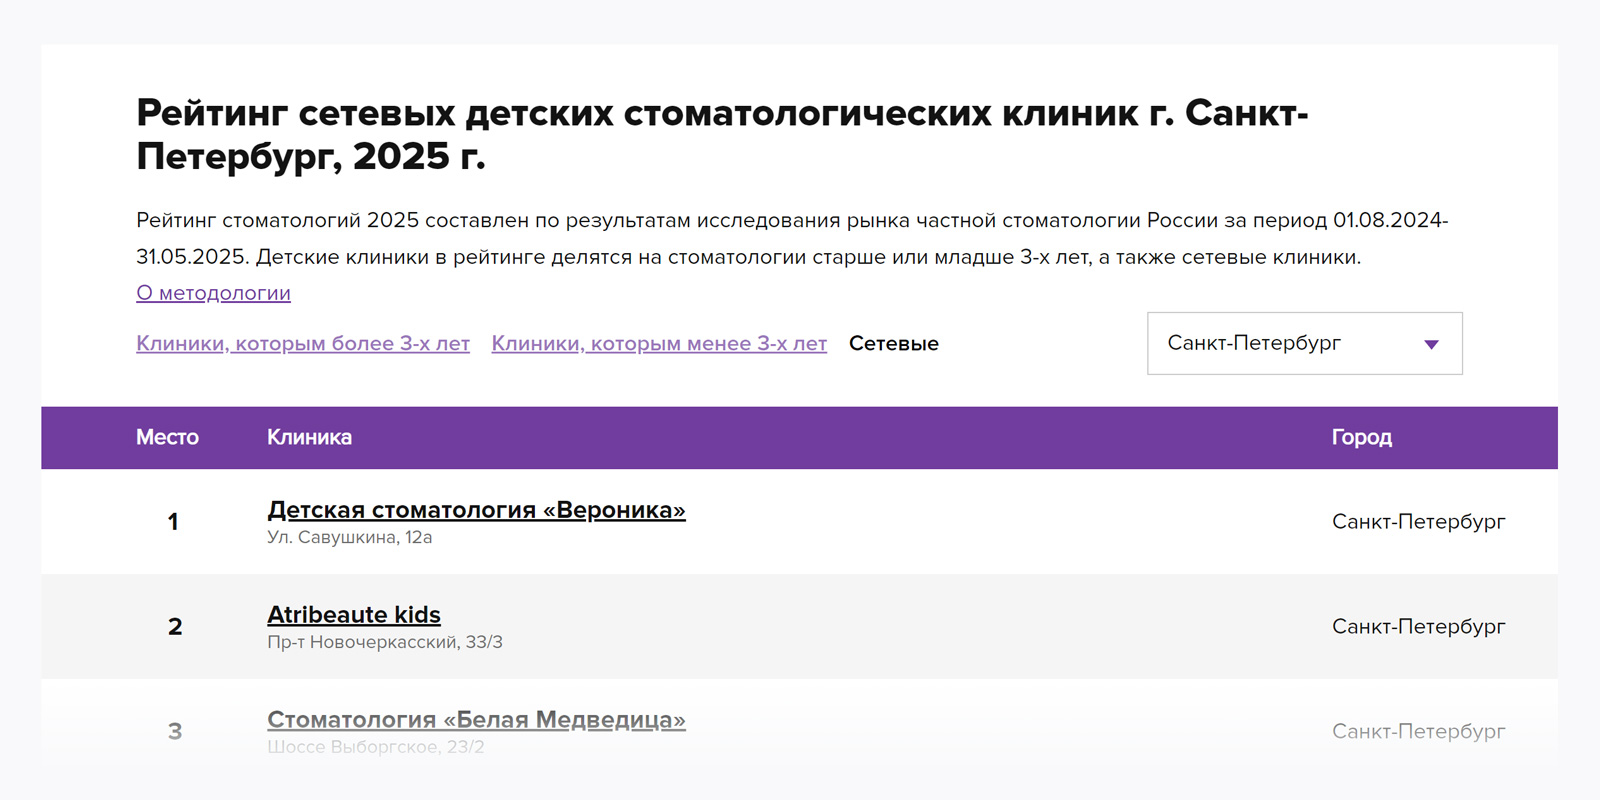Click rank number 3 in the table
The height and width of the screenshot is (800, 1600).
pos(175,732)
